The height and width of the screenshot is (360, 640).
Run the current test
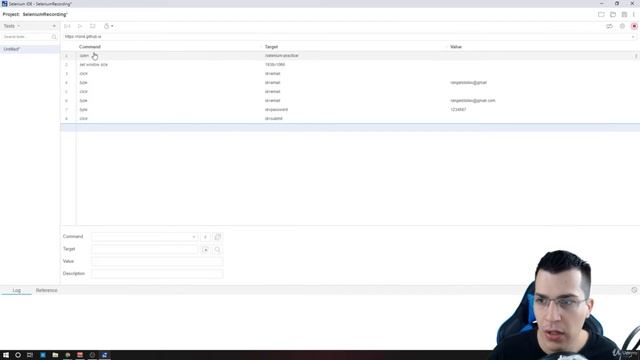pyautogui.click(x=80, y=26)
